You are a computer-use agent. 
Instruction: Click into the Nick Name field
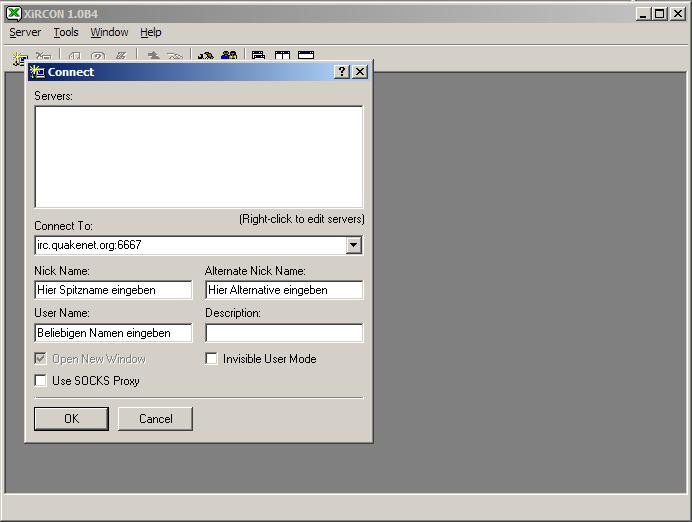click(113, 290)
